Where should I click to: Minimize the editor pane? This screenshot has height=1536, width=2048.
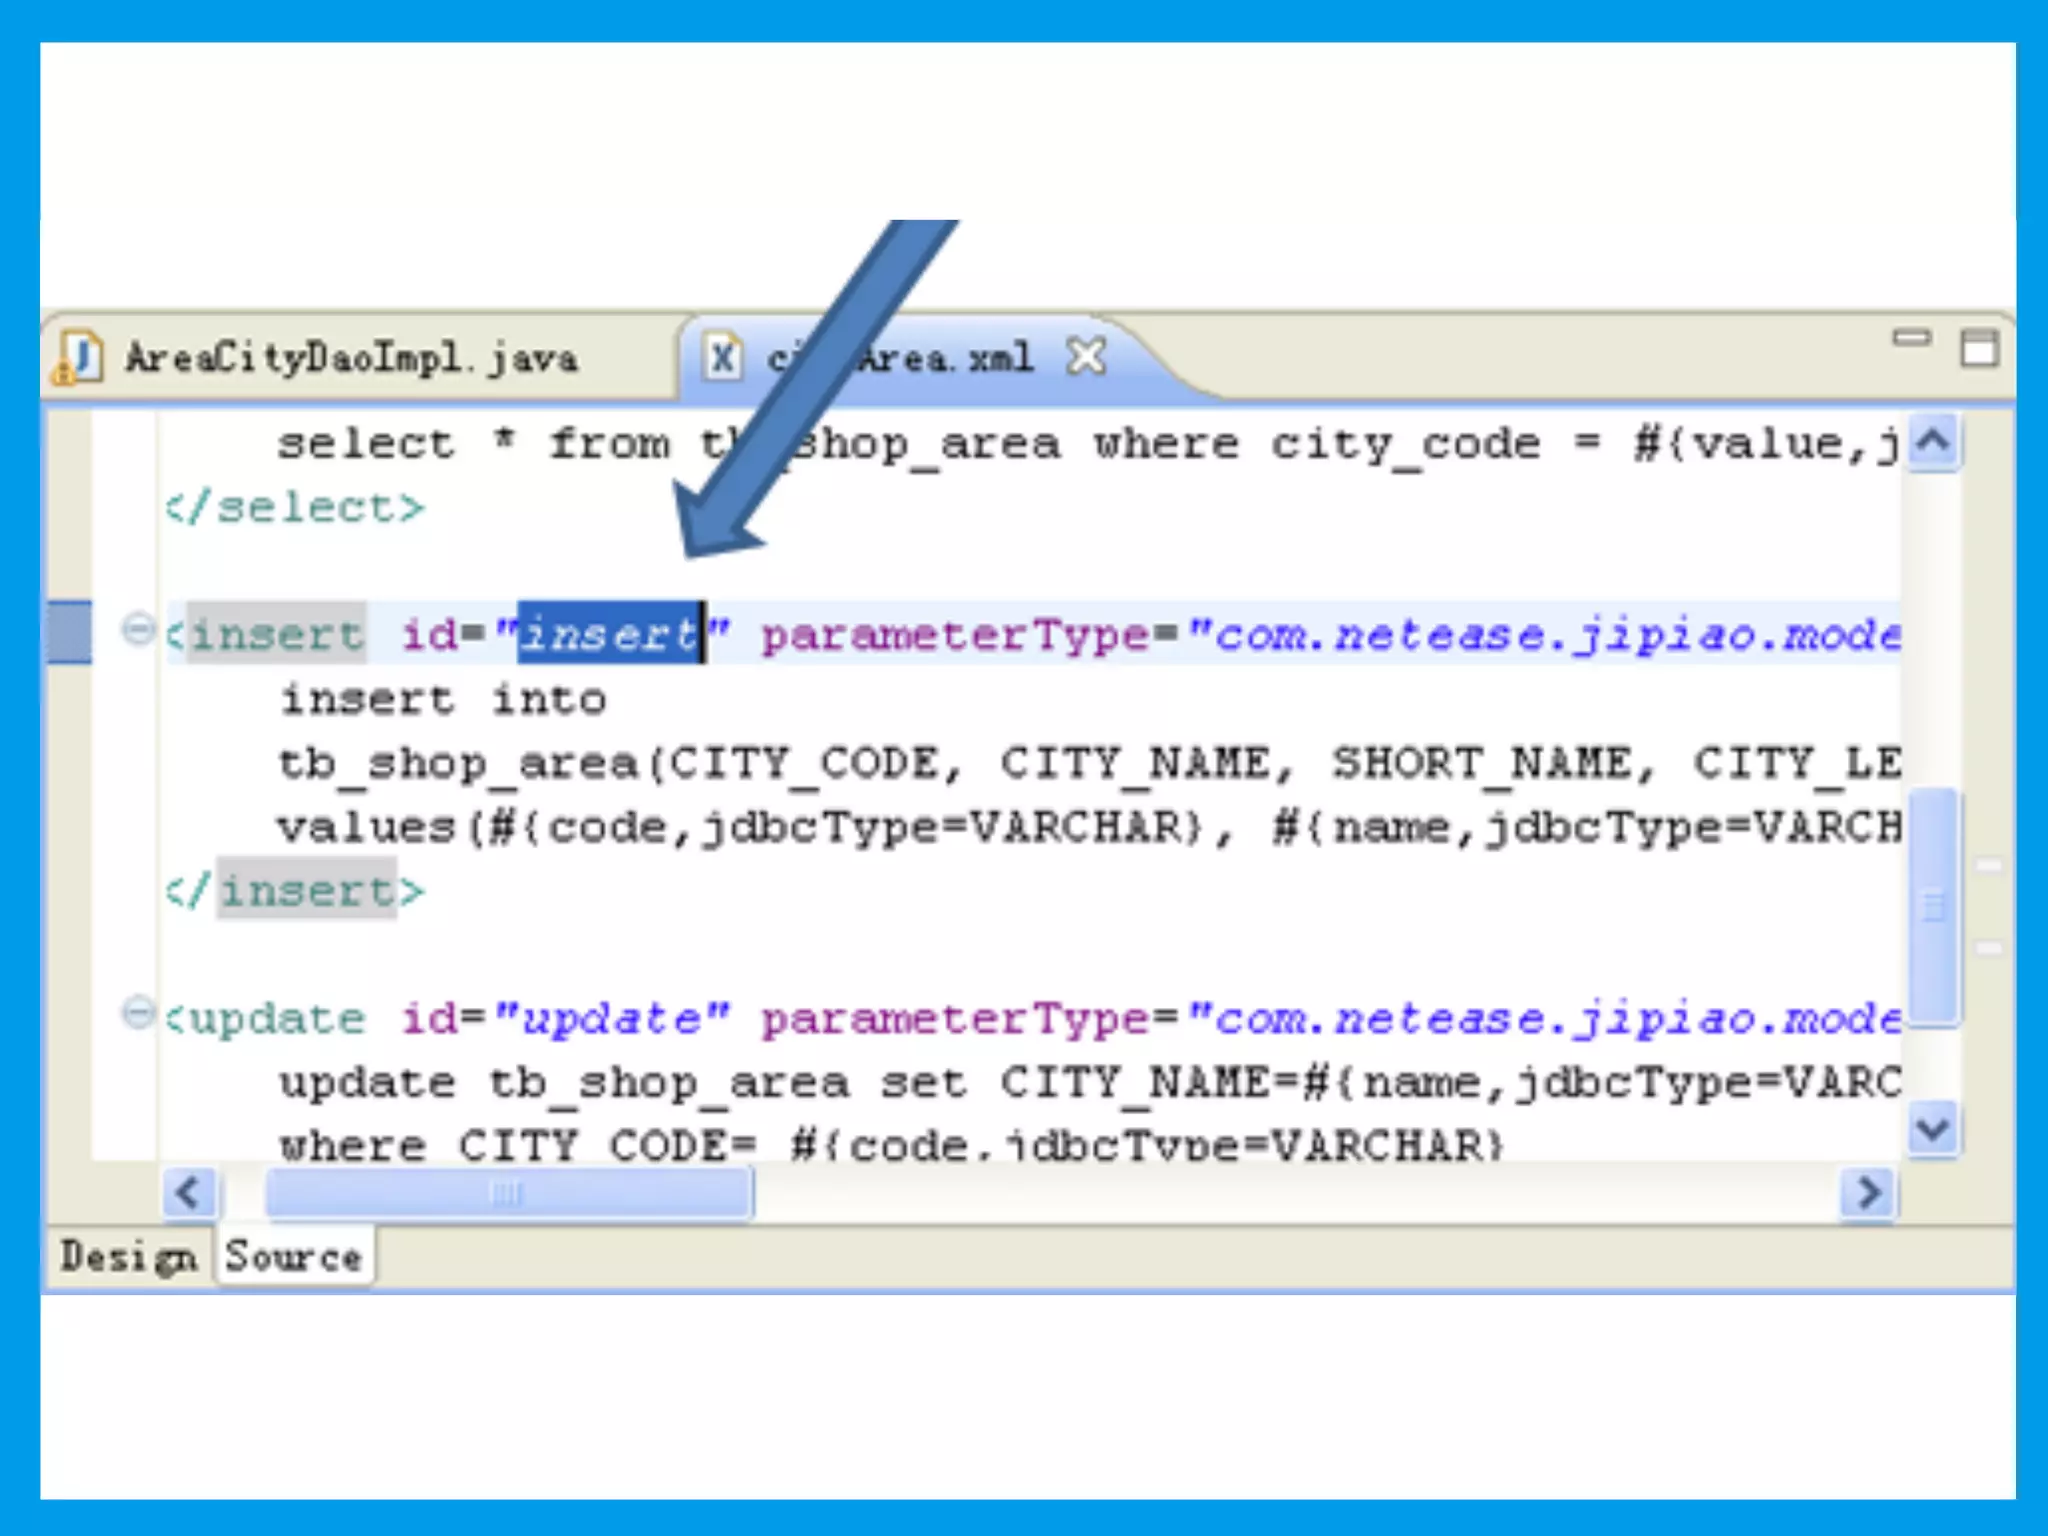(1911, 339)
